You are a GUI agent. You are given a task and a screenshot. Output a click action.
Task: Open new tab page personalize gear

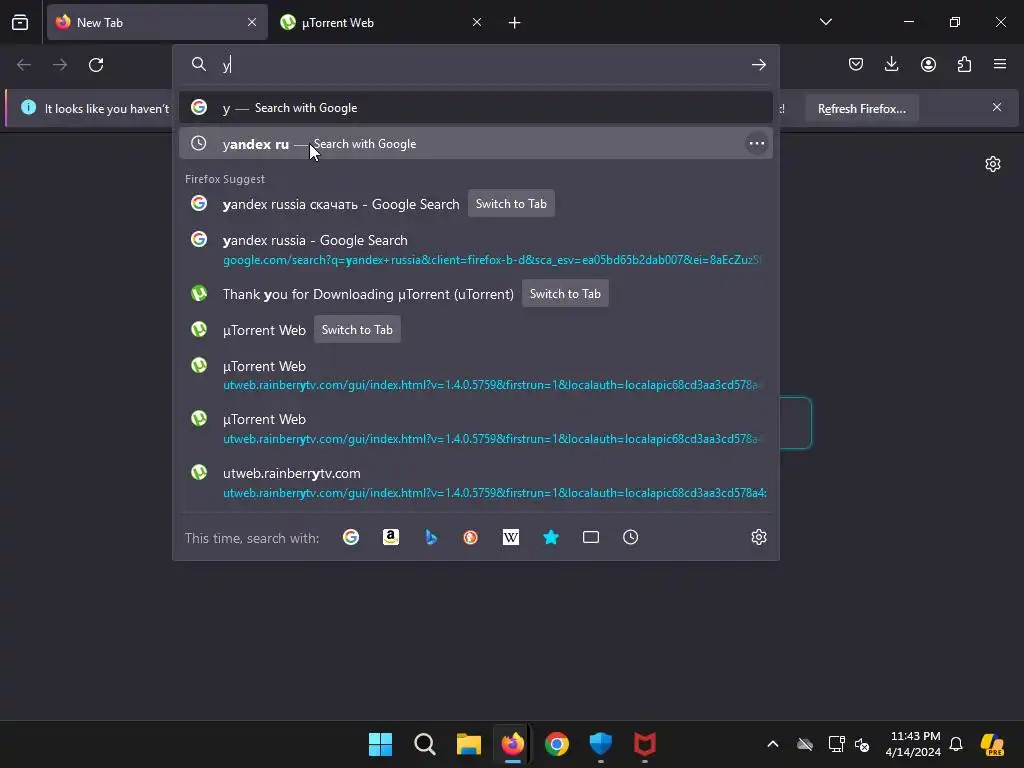pyautogui.click(x=993, y=164)
